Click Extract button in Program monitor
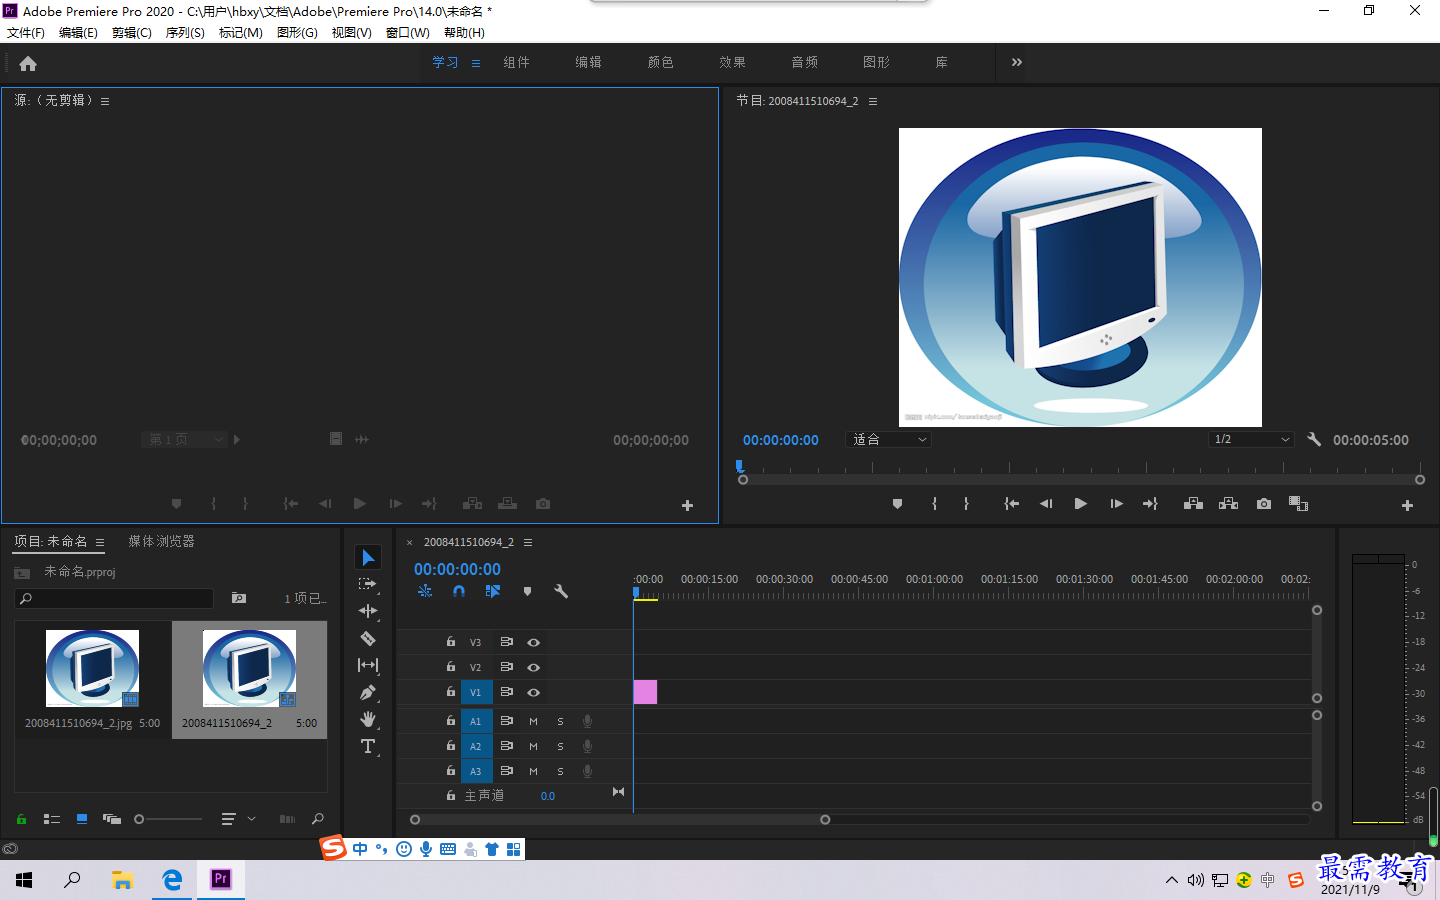This screenshot has height=900, width=1440. pyautogui.click(x=1229, y=504)
